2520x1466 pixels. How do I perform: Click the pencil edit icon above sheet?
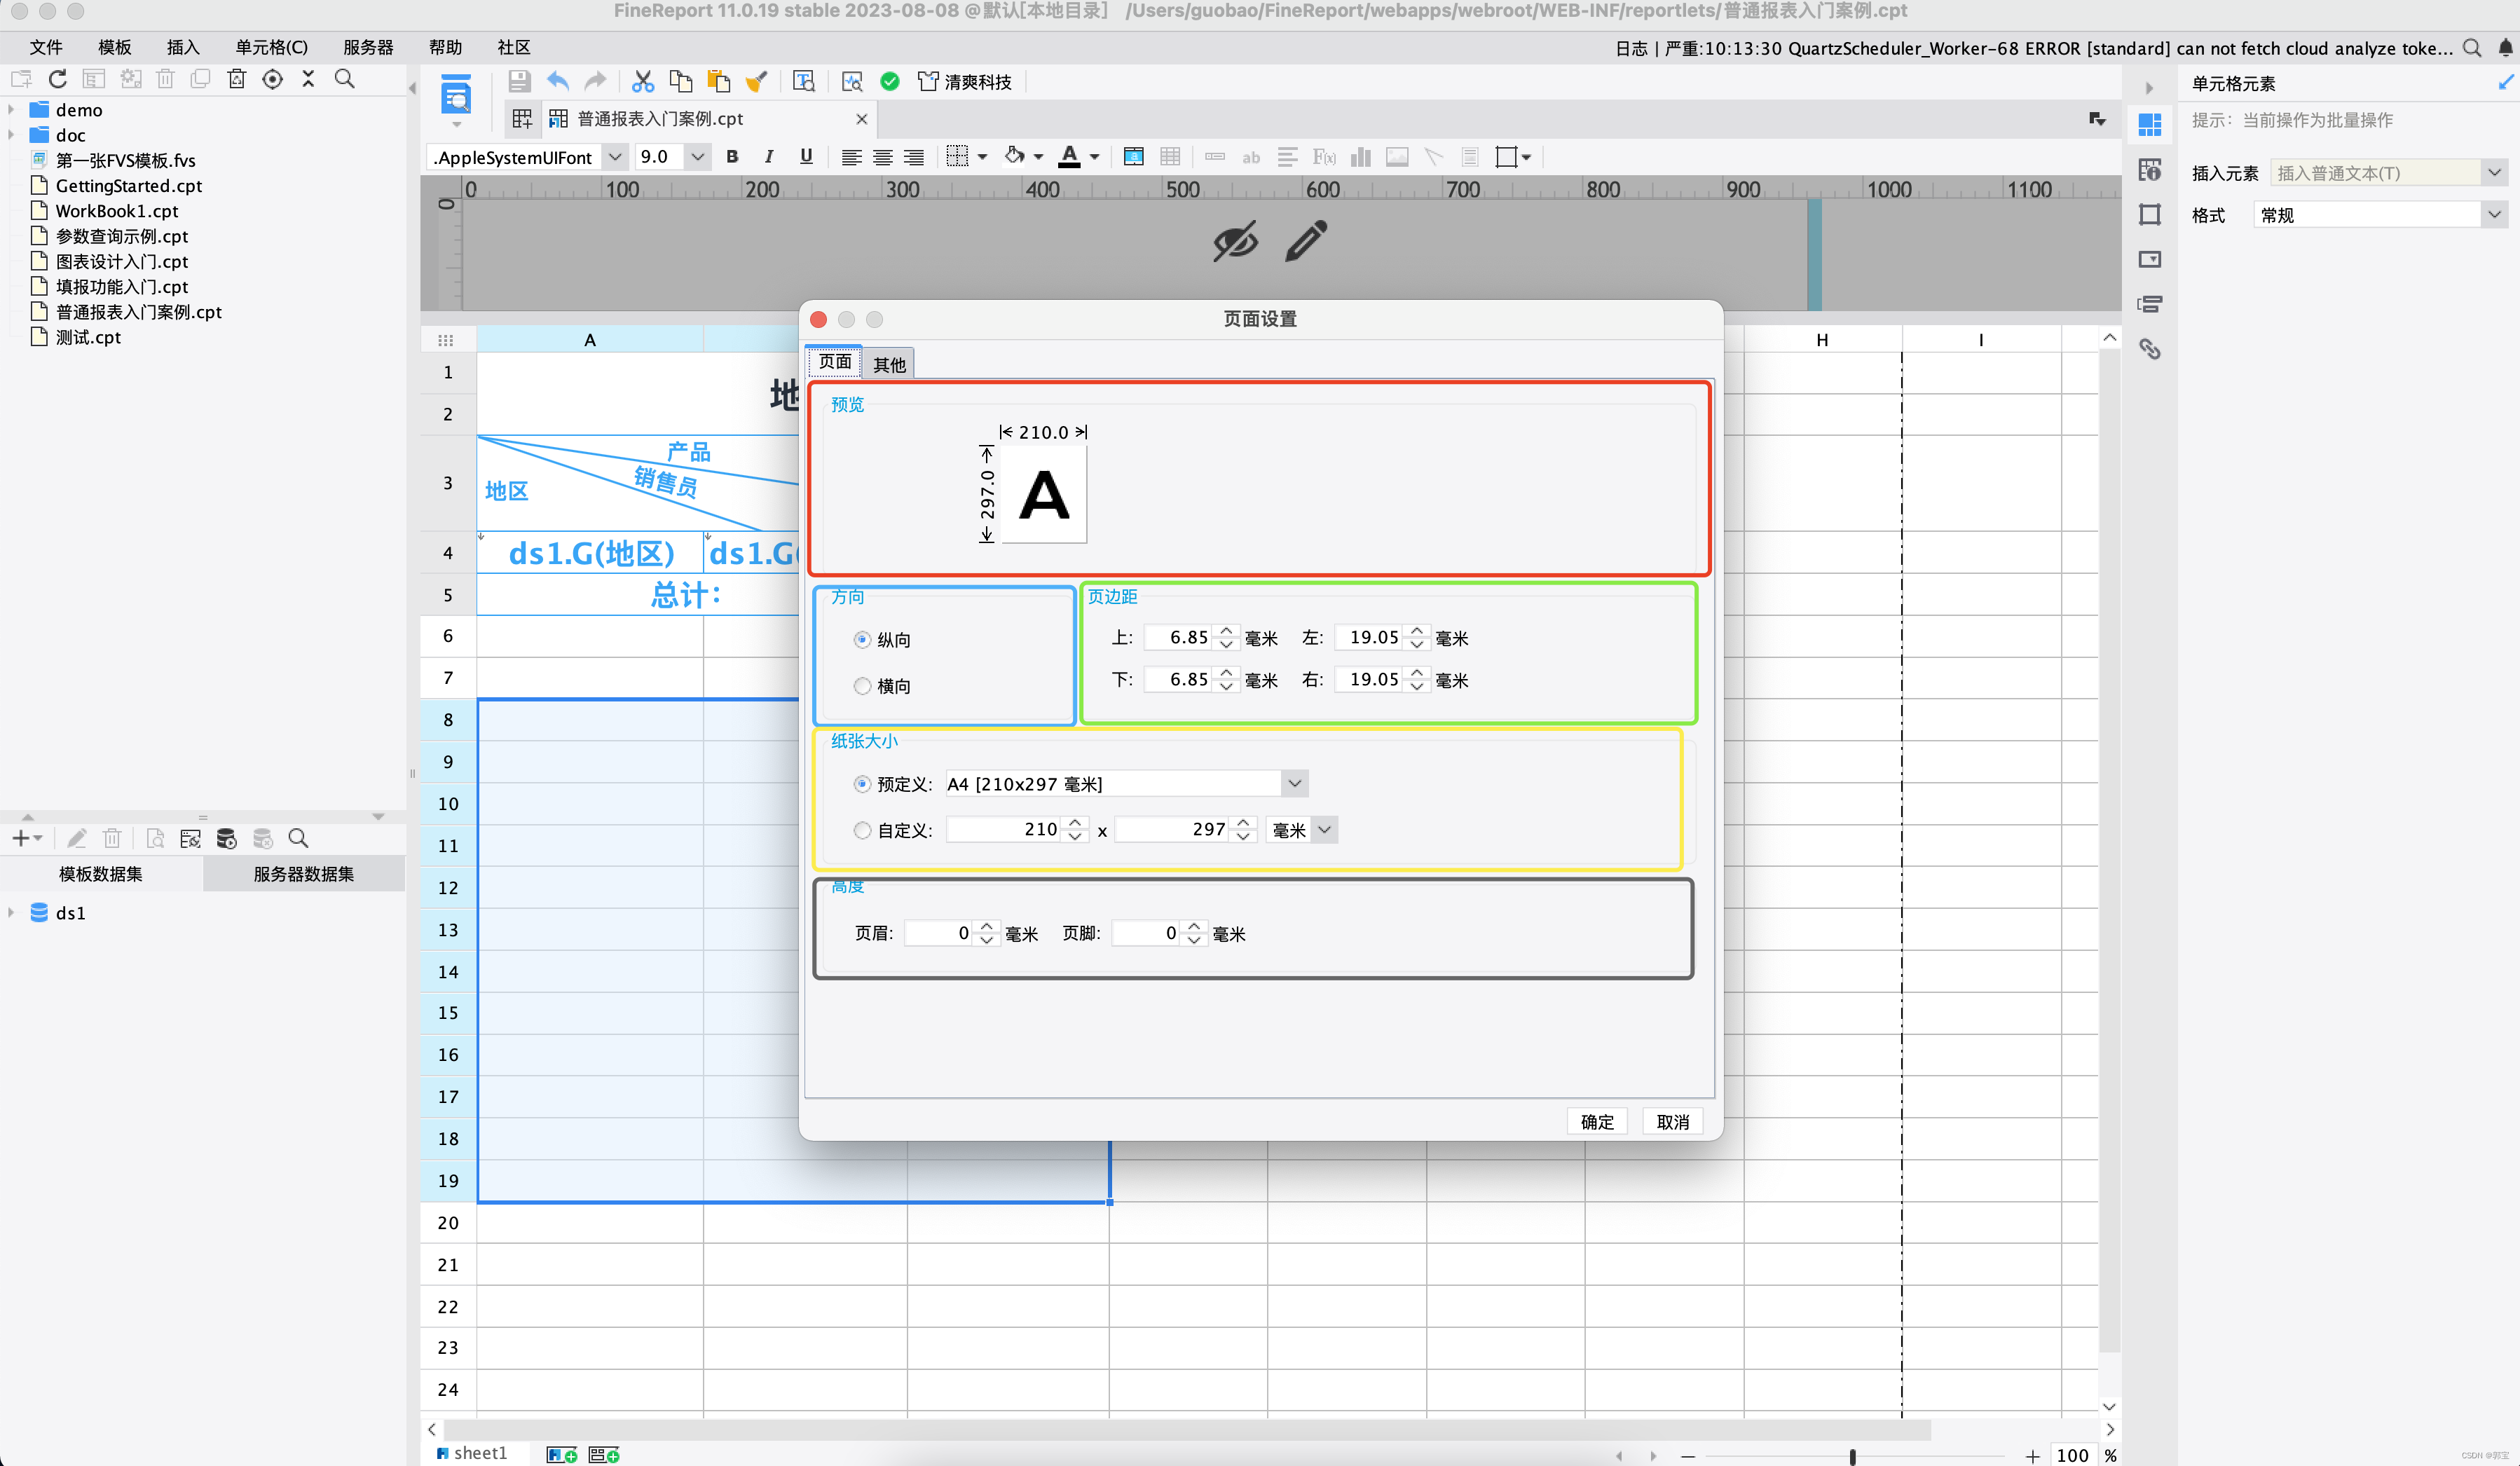(x=1305, y=241)
